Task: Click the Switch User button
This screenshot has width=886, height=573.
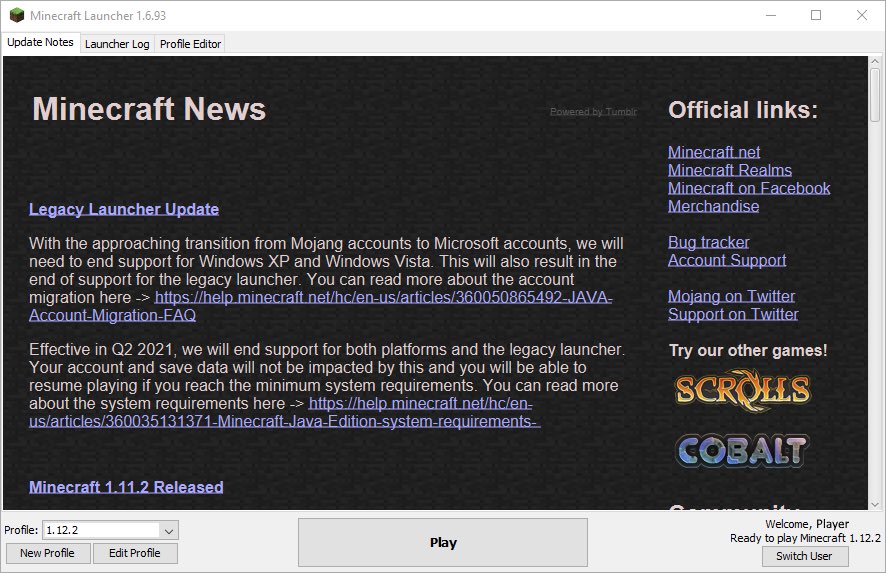Action: coord(804,556)
